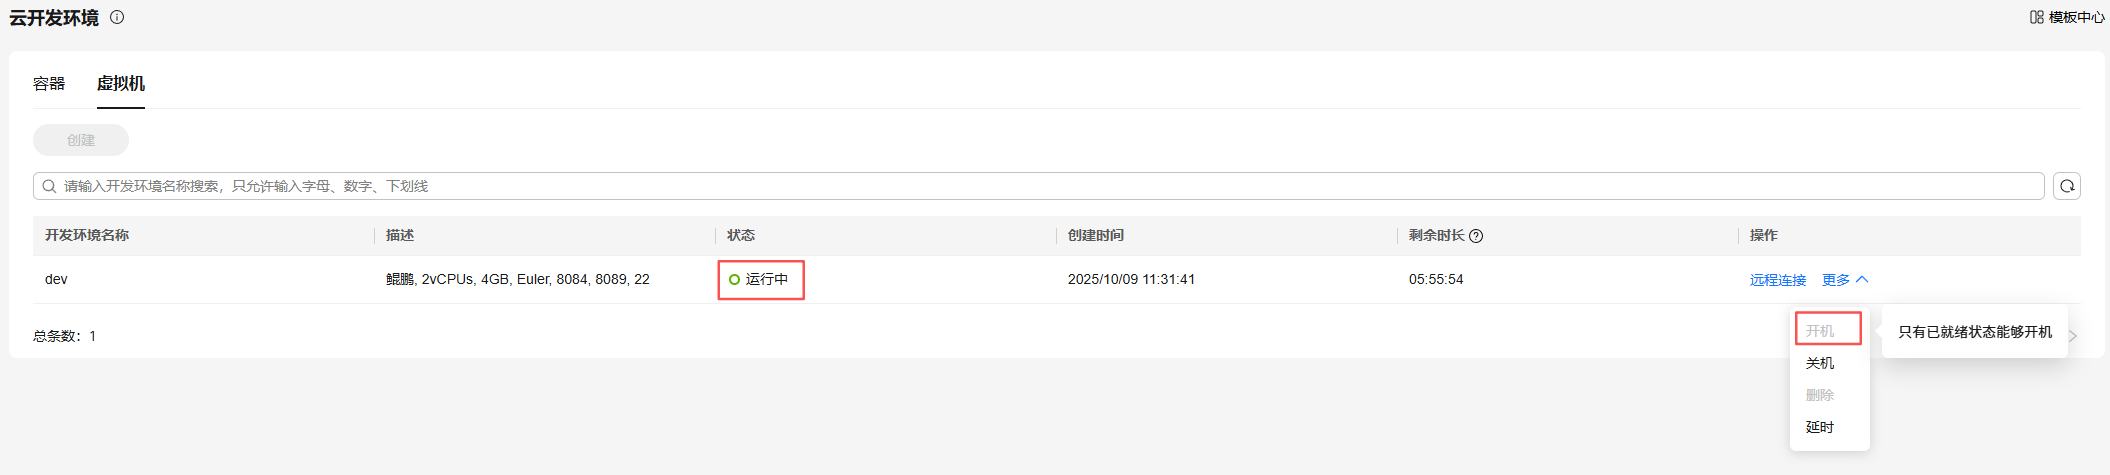
Task: Open 远程连接 for the dev environment
Action: [x=1777, y=280]
